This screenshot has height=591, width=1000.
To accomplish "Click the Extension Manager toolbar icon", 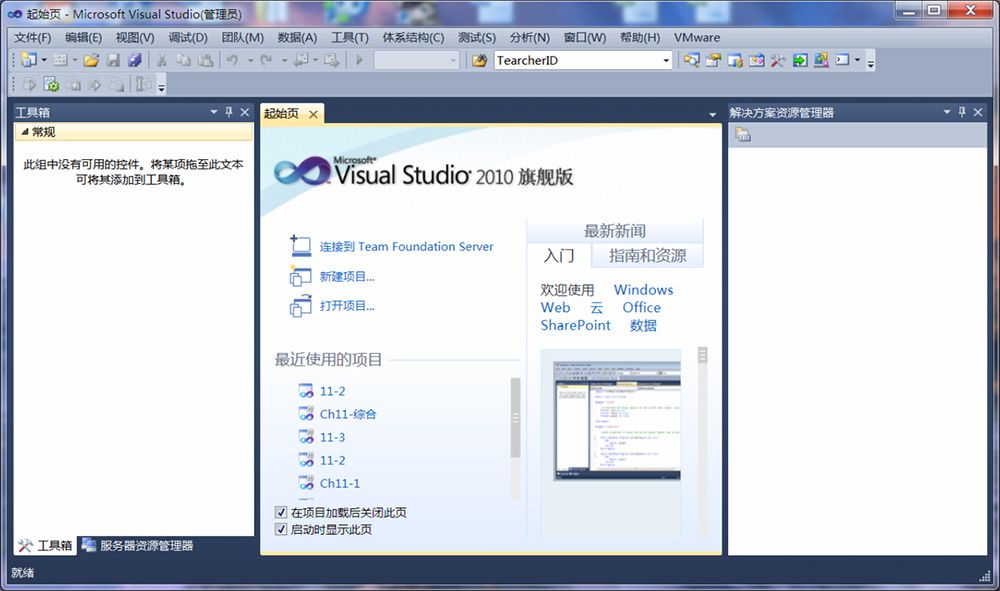I will point(821,60).
